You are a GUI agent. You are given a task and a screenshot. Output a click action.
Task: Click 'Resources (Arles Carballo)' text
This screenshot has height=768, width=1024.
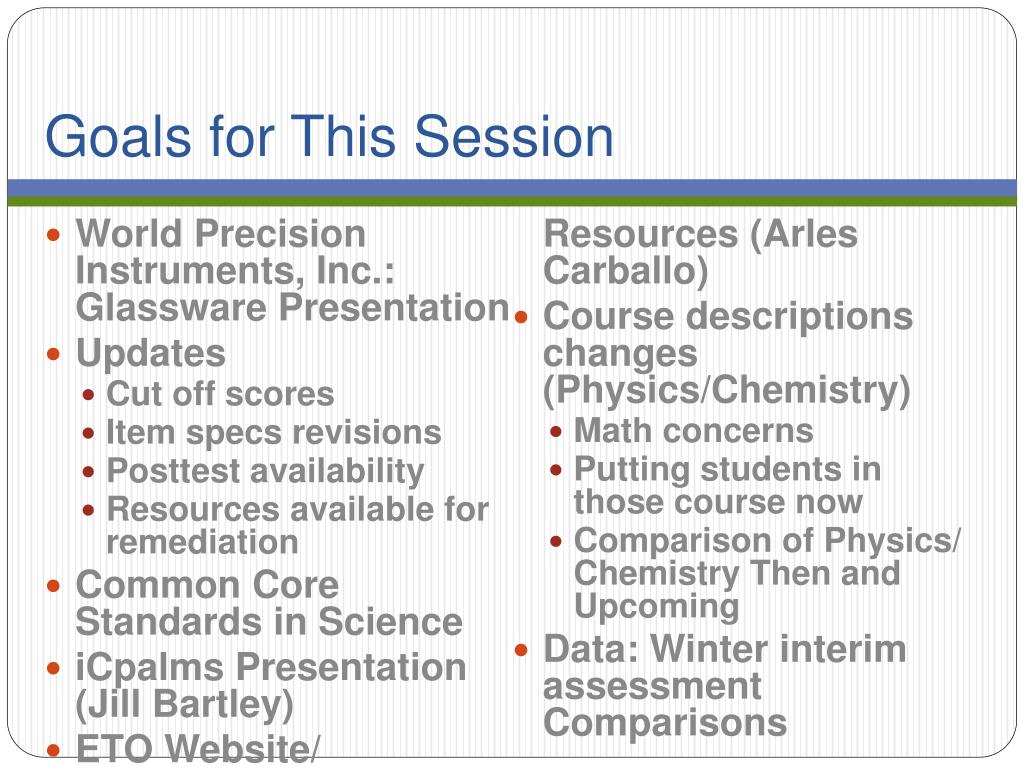[x=700, y=253]
